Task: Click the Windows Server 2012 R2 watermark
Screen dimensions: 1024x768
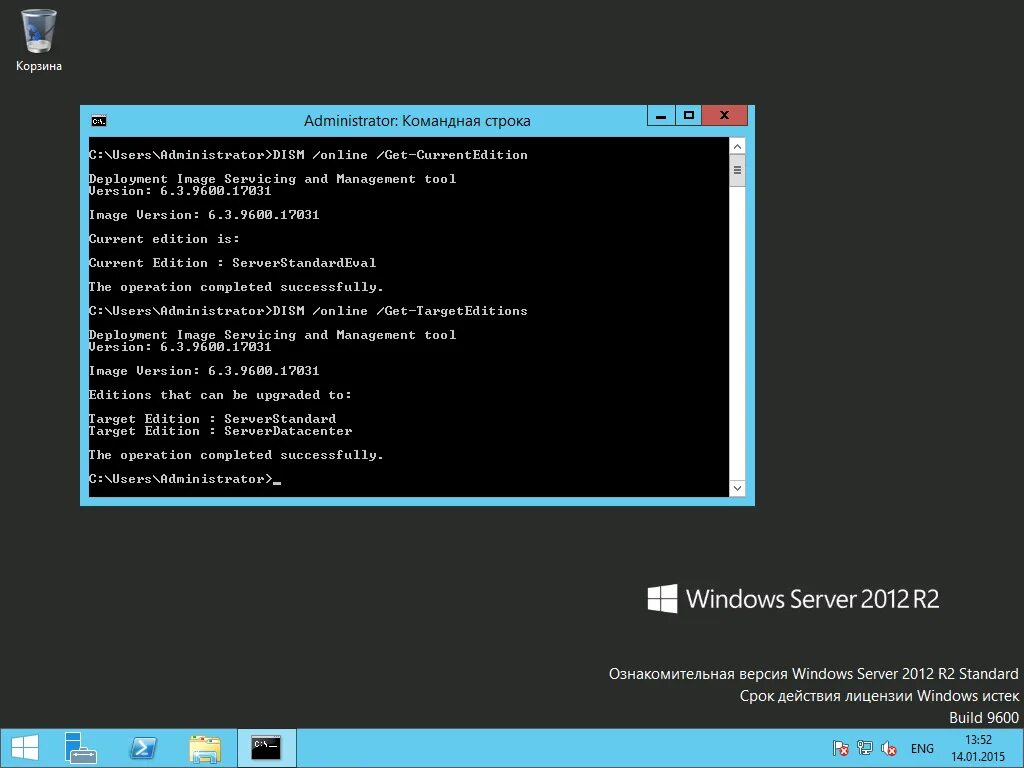Action: 795,598
